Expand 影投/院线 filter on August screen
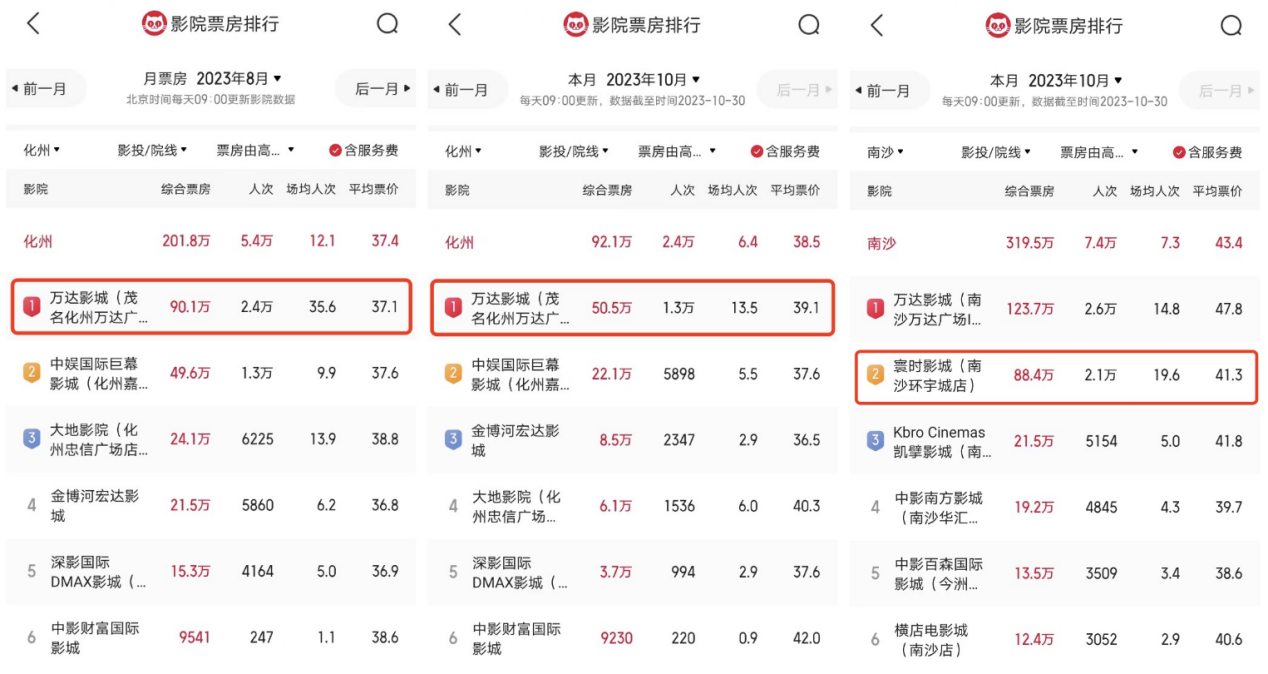Viewport: 1268px width, 674px height. (x=152, y=151)
